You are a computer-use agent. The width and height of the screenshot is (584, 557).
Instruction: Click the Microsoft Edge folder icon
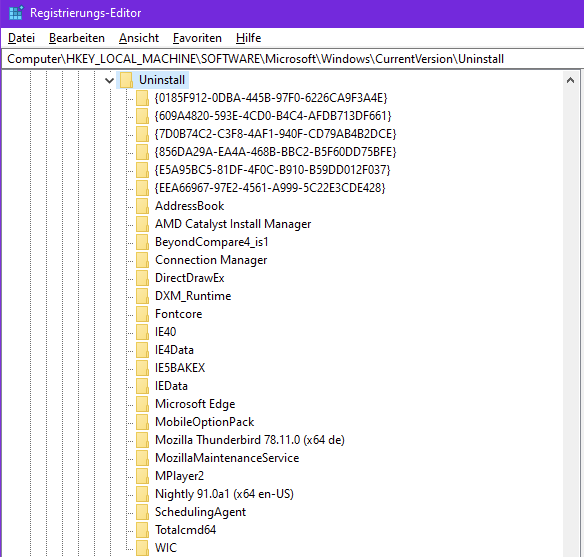(142, 404)
